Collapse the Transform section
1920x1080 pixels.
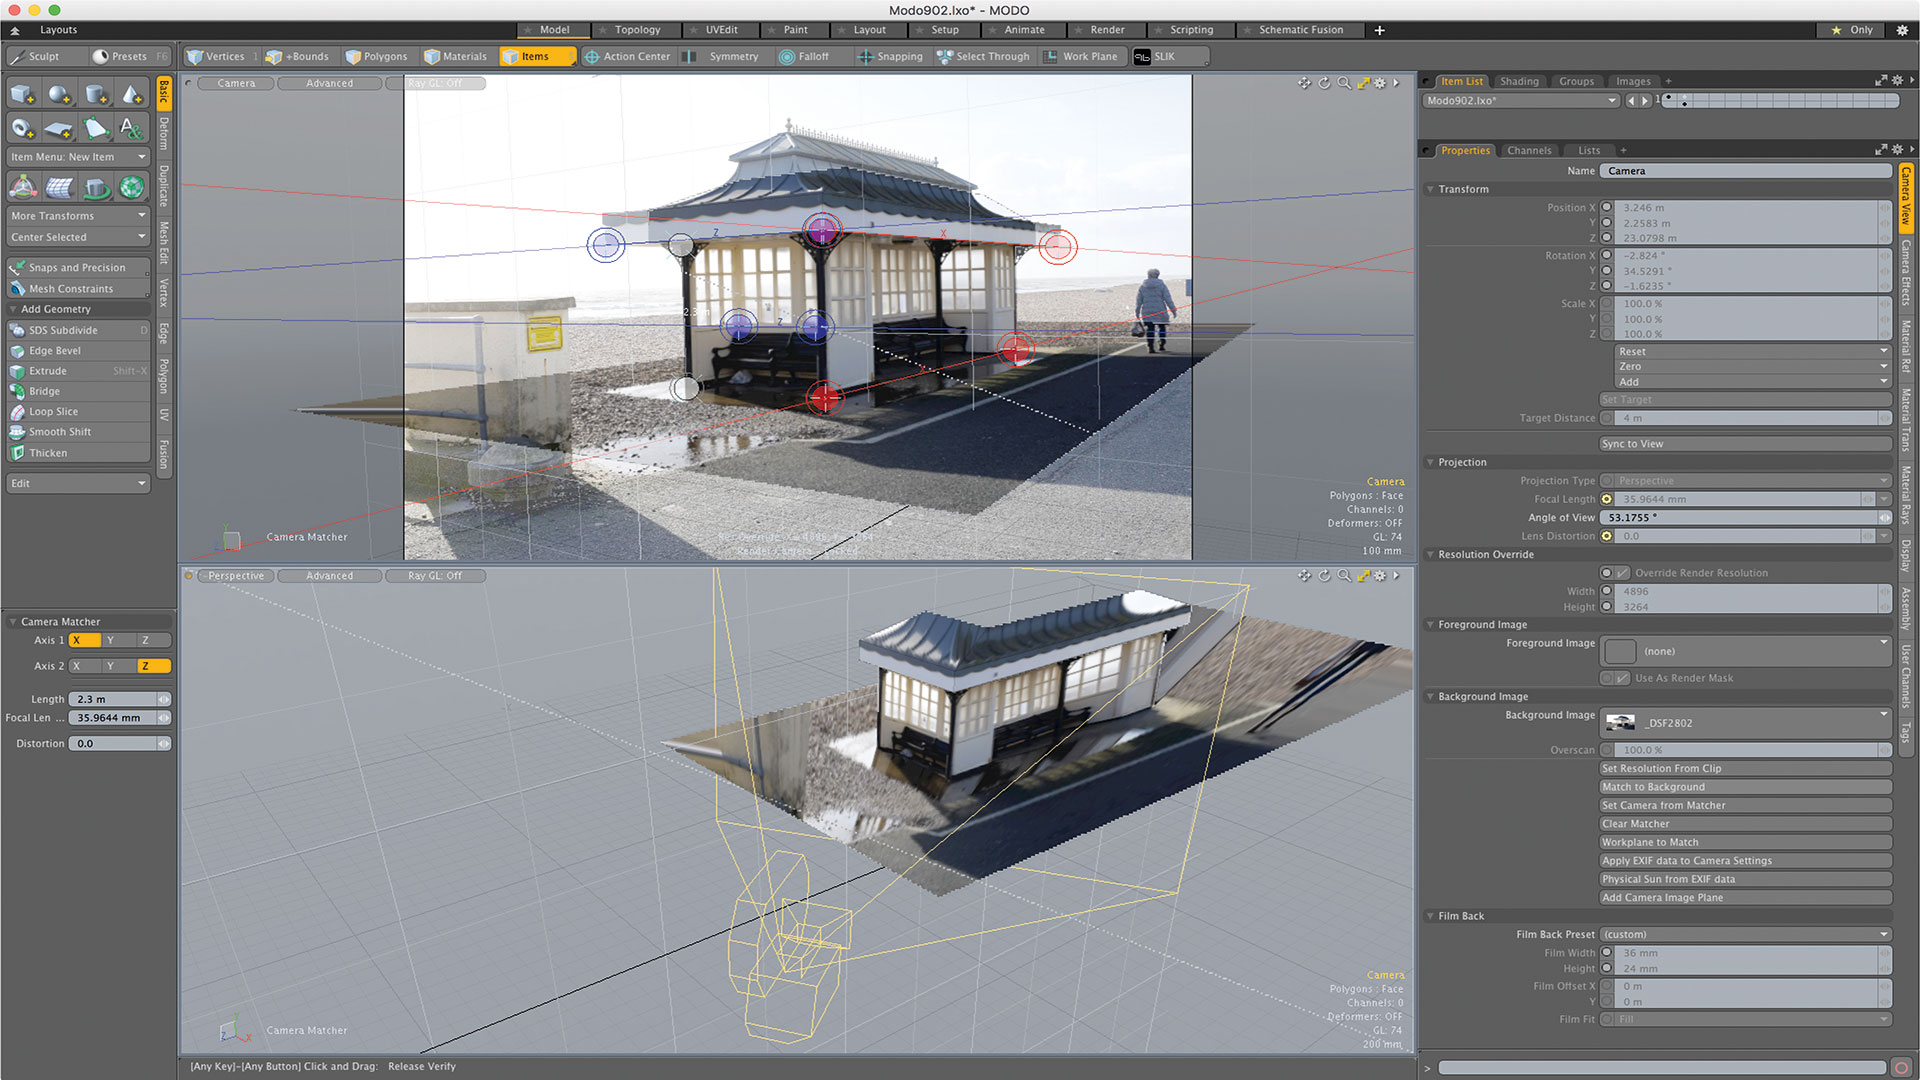pos(1430,189)
